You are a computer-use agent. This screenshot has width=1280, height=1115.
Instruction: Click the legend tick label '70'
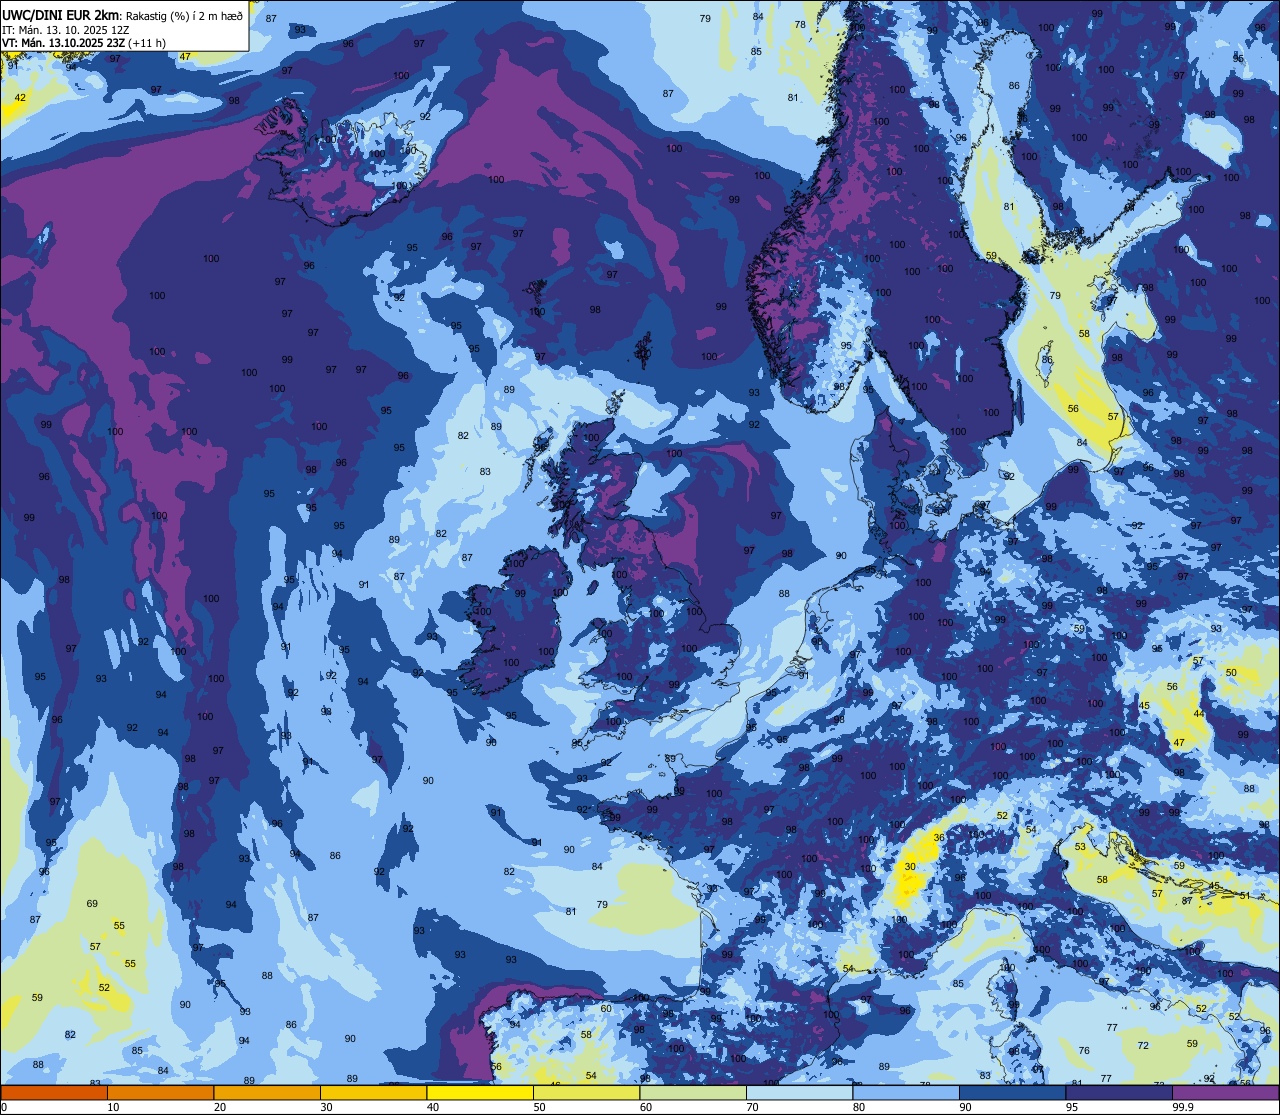coord(753,1106)
